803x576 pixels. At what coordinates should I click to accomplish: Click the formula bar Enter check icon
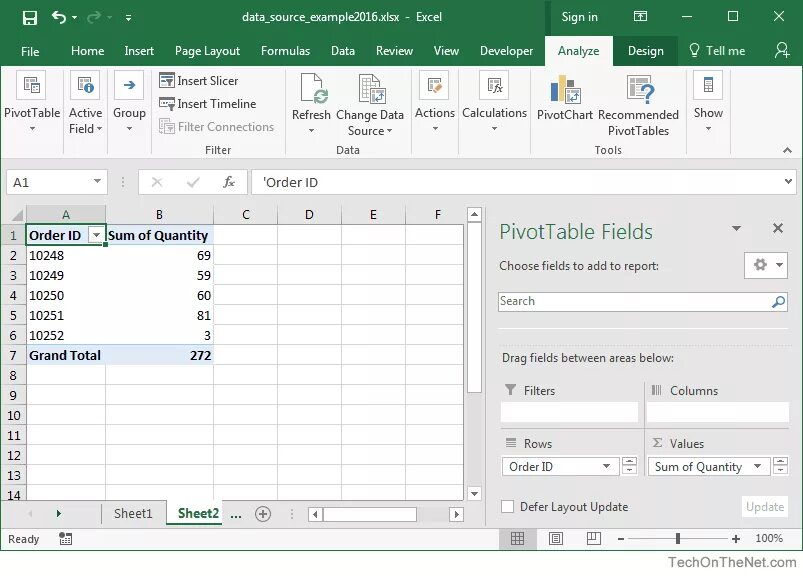tap(193, 182)
